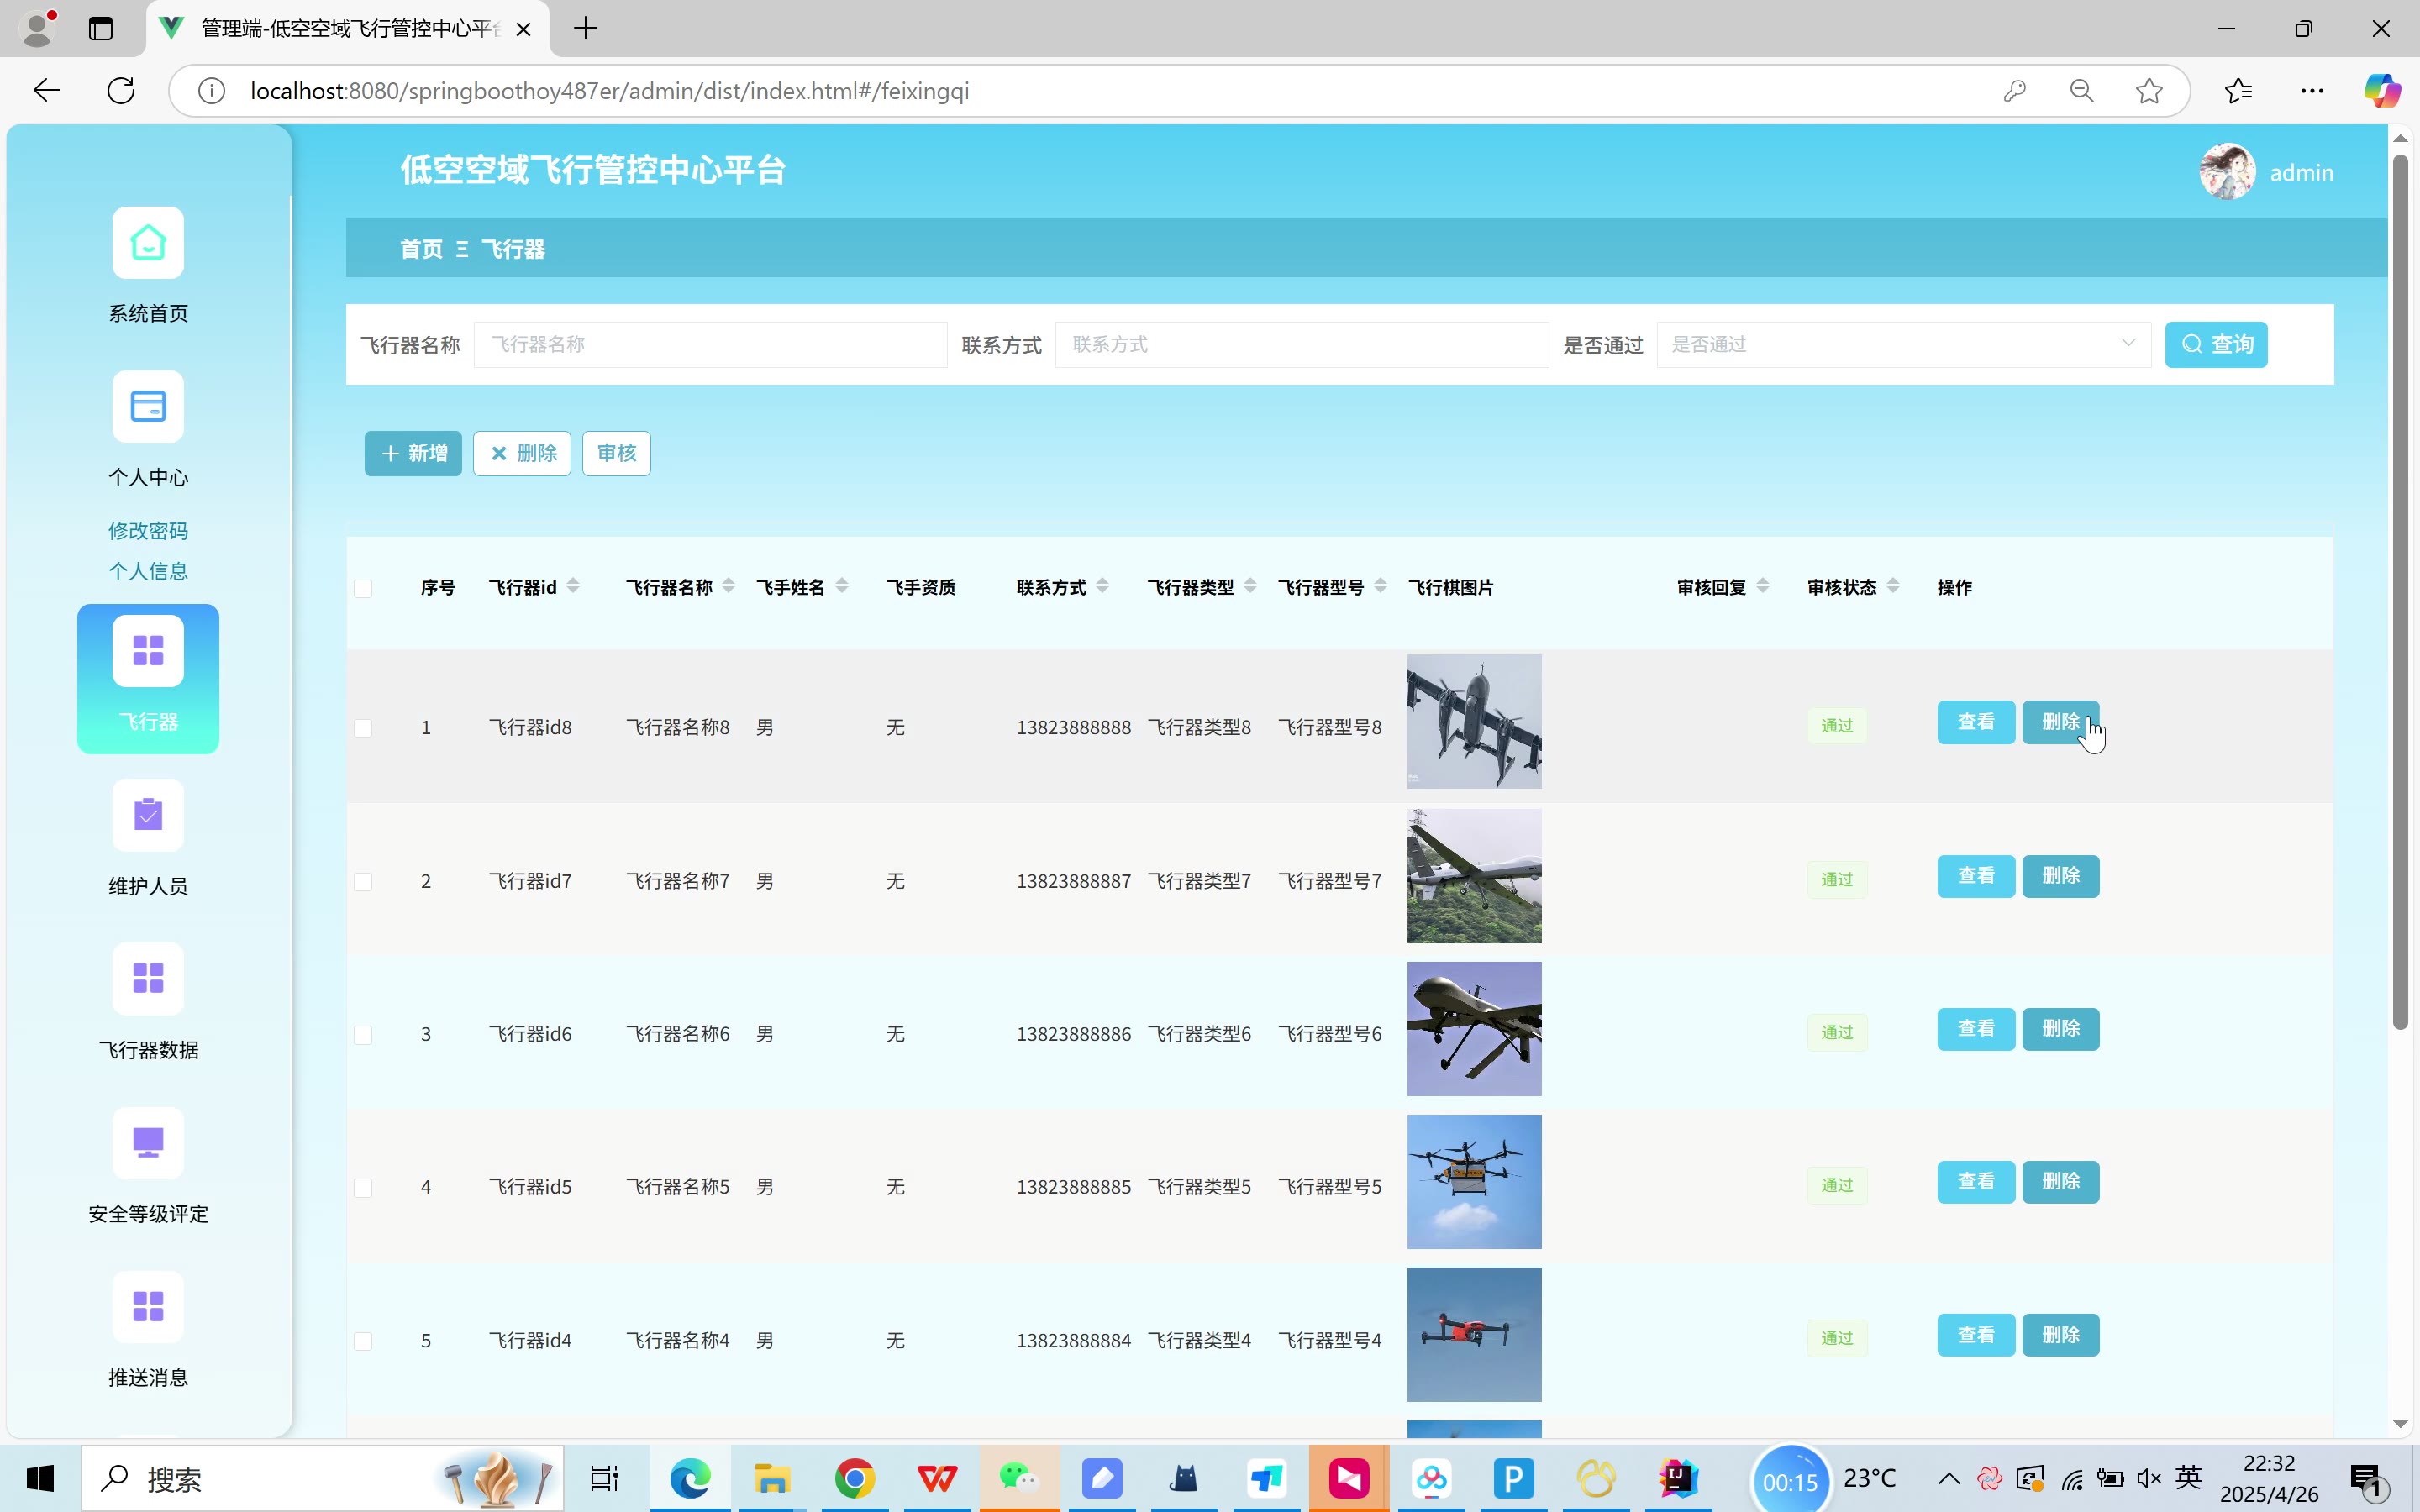Refresh the page with browser reload icon
This screenshot has height=1512, width=2420.
121,91
